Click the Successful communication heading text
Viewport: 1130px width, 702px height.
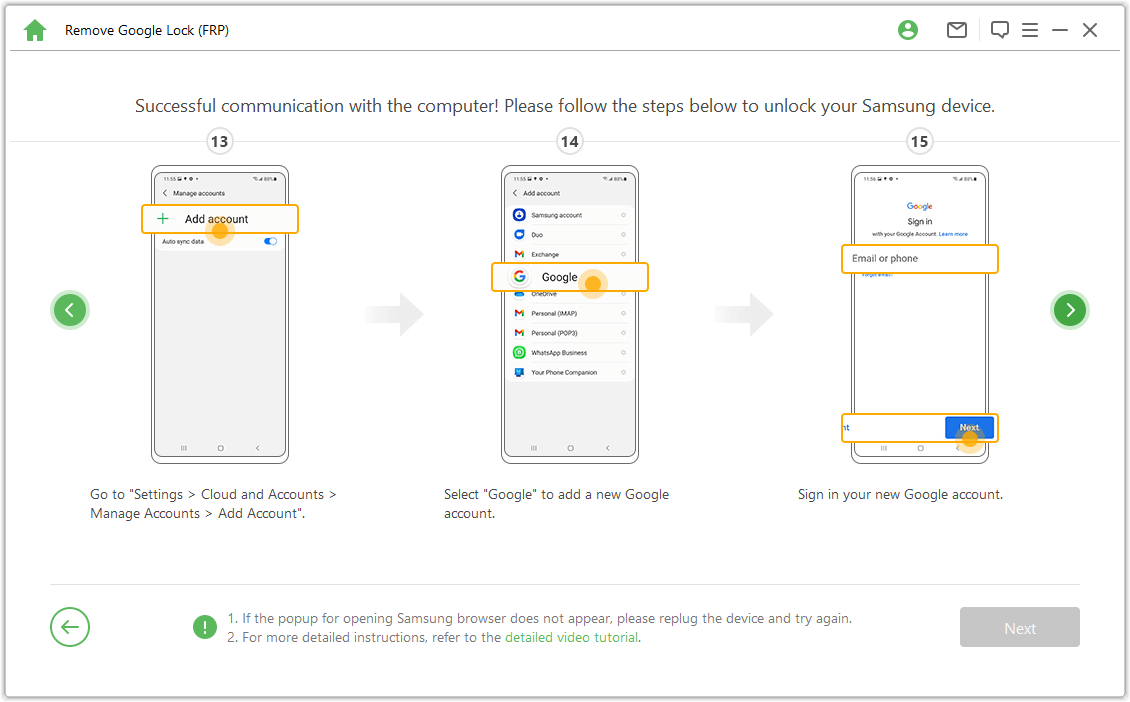[565, 106]
